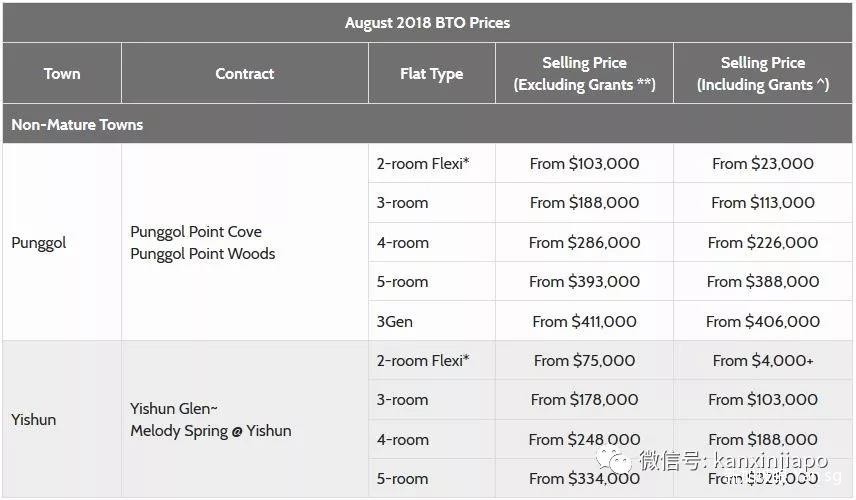The width and height of the screenshot is (856, 500).
Task: Click the "Flat Type" column header
Action: 431,73
